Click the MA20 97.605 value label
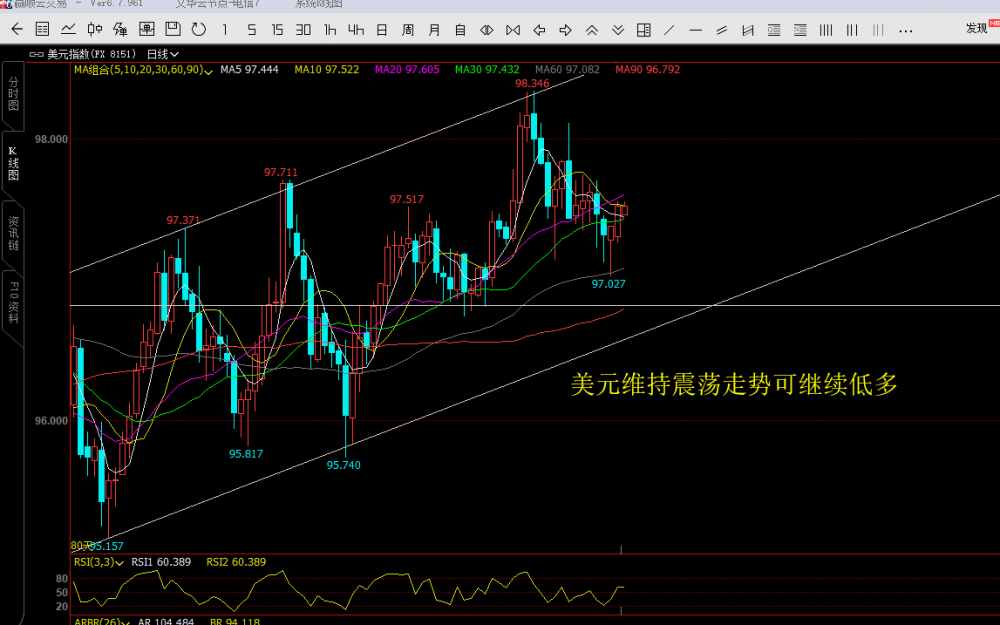 coord(407,70)
